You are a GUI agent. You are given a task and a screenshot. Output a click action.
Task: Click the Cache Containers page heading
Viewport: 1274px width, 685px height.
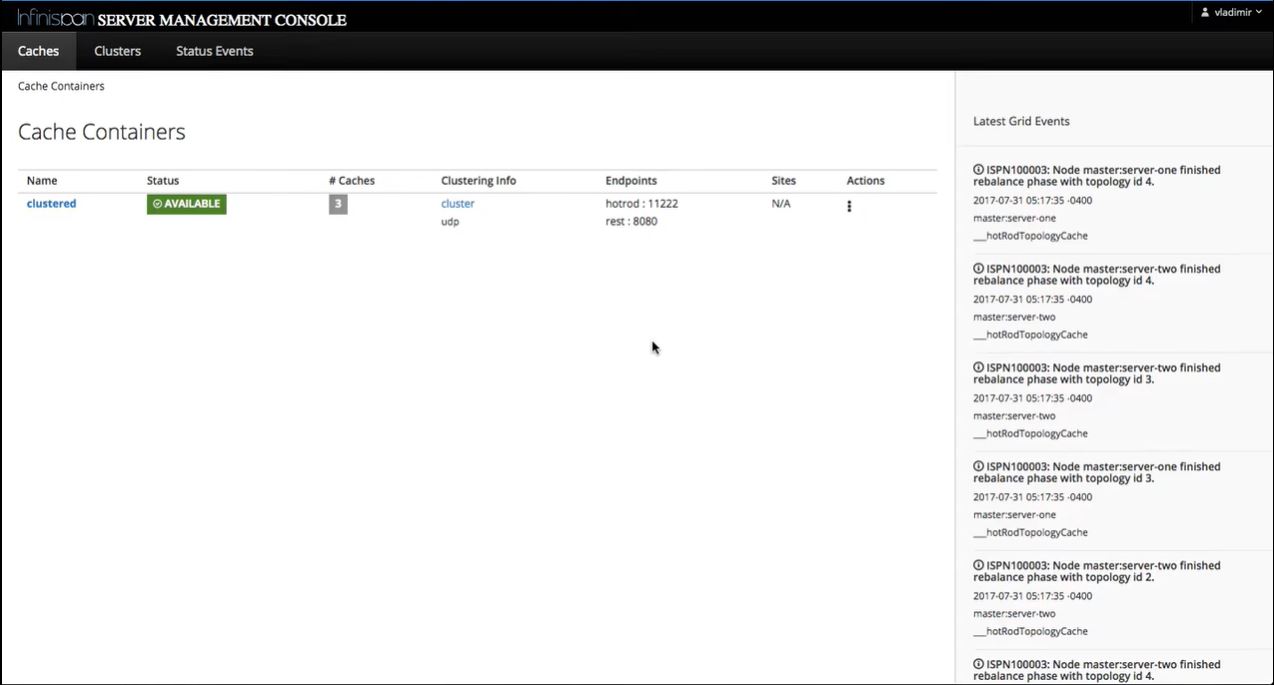coord(102,132)
